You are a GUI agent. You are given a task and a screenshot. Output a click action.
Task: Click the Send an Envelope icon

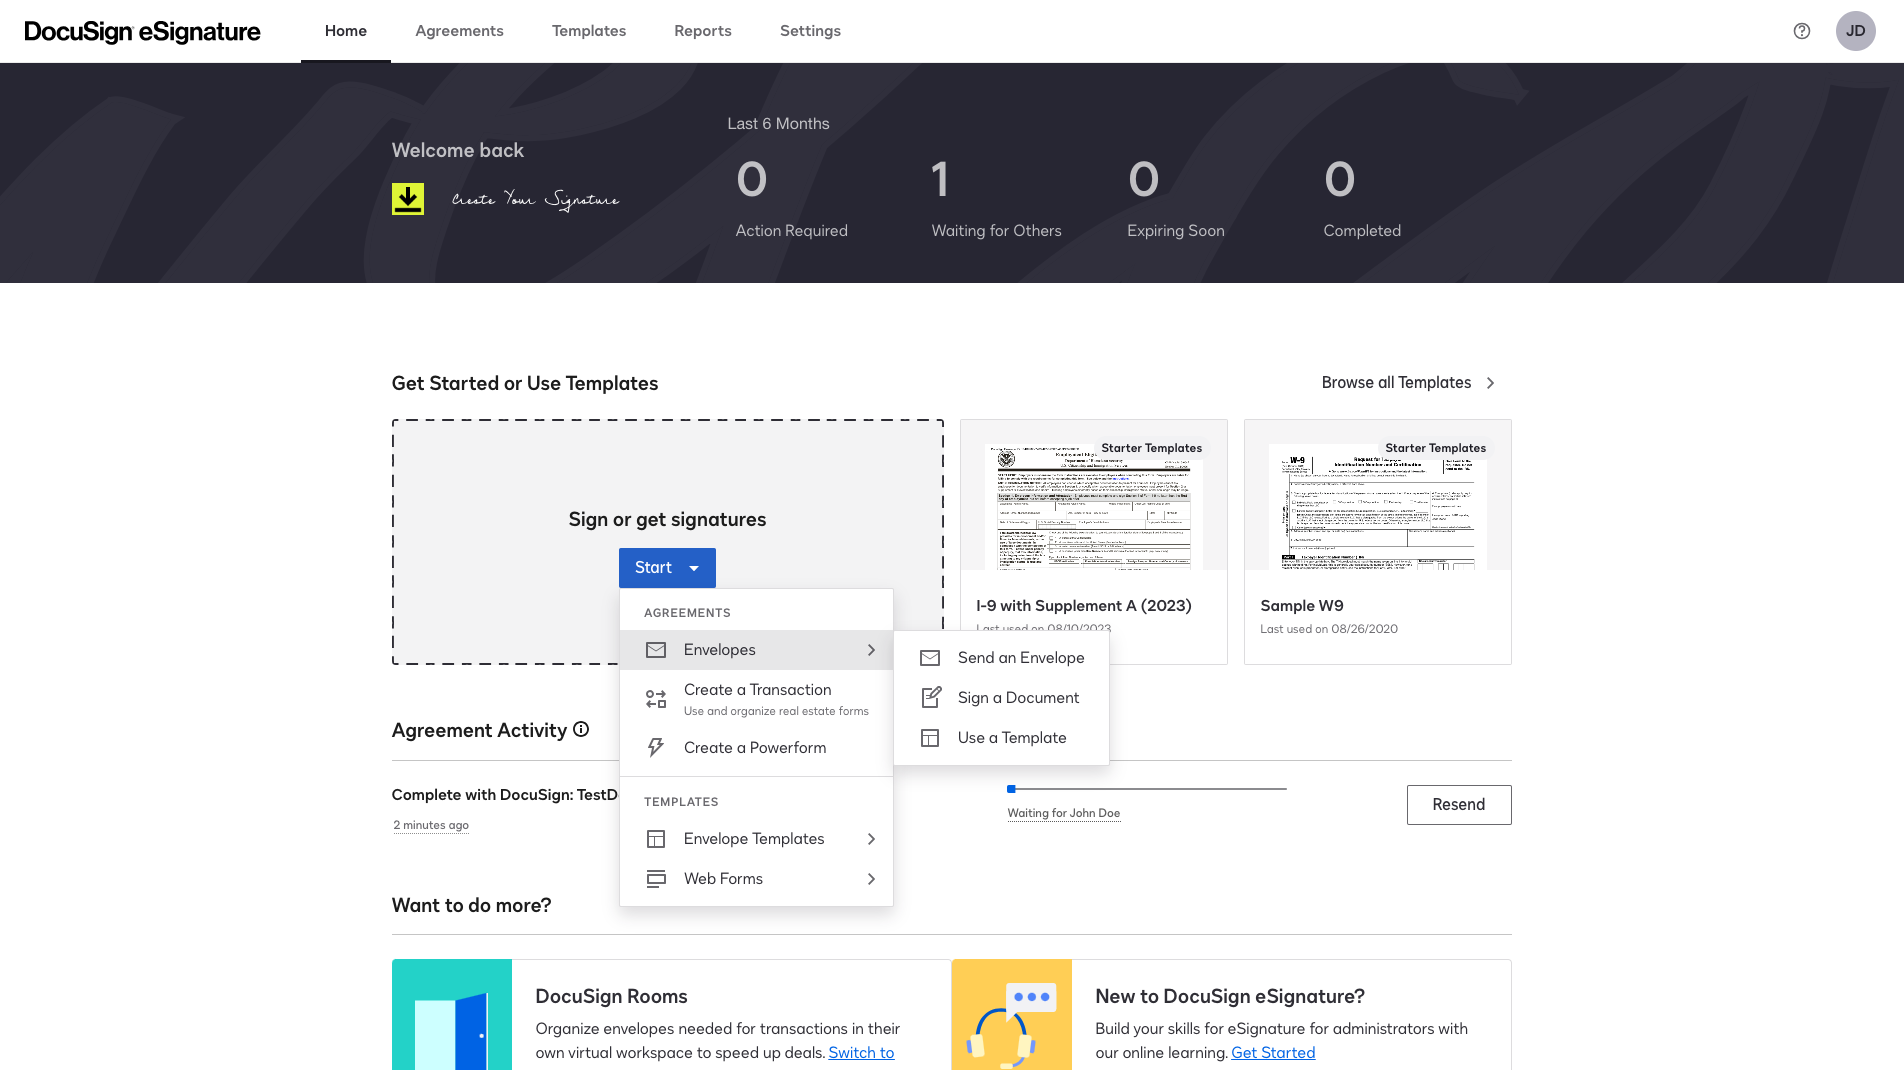pos(930,658)
